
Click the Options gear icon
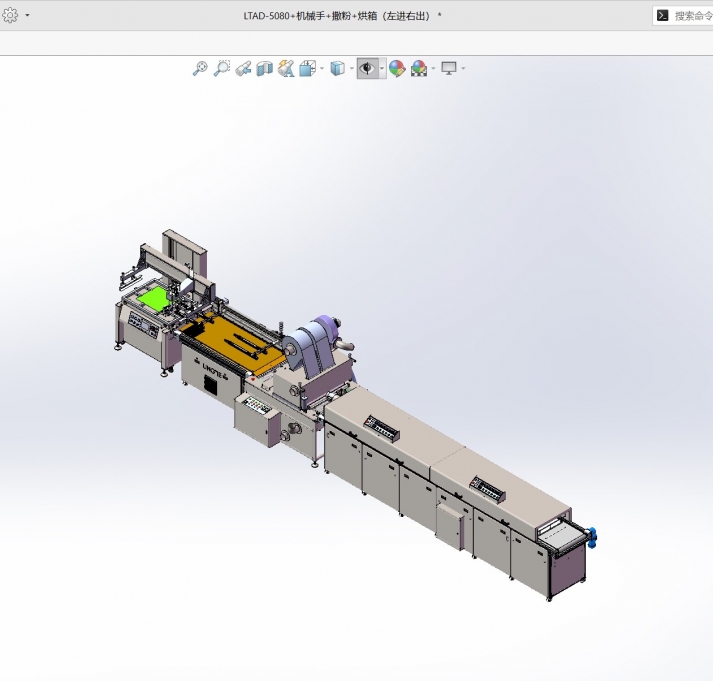coord(10,15)
